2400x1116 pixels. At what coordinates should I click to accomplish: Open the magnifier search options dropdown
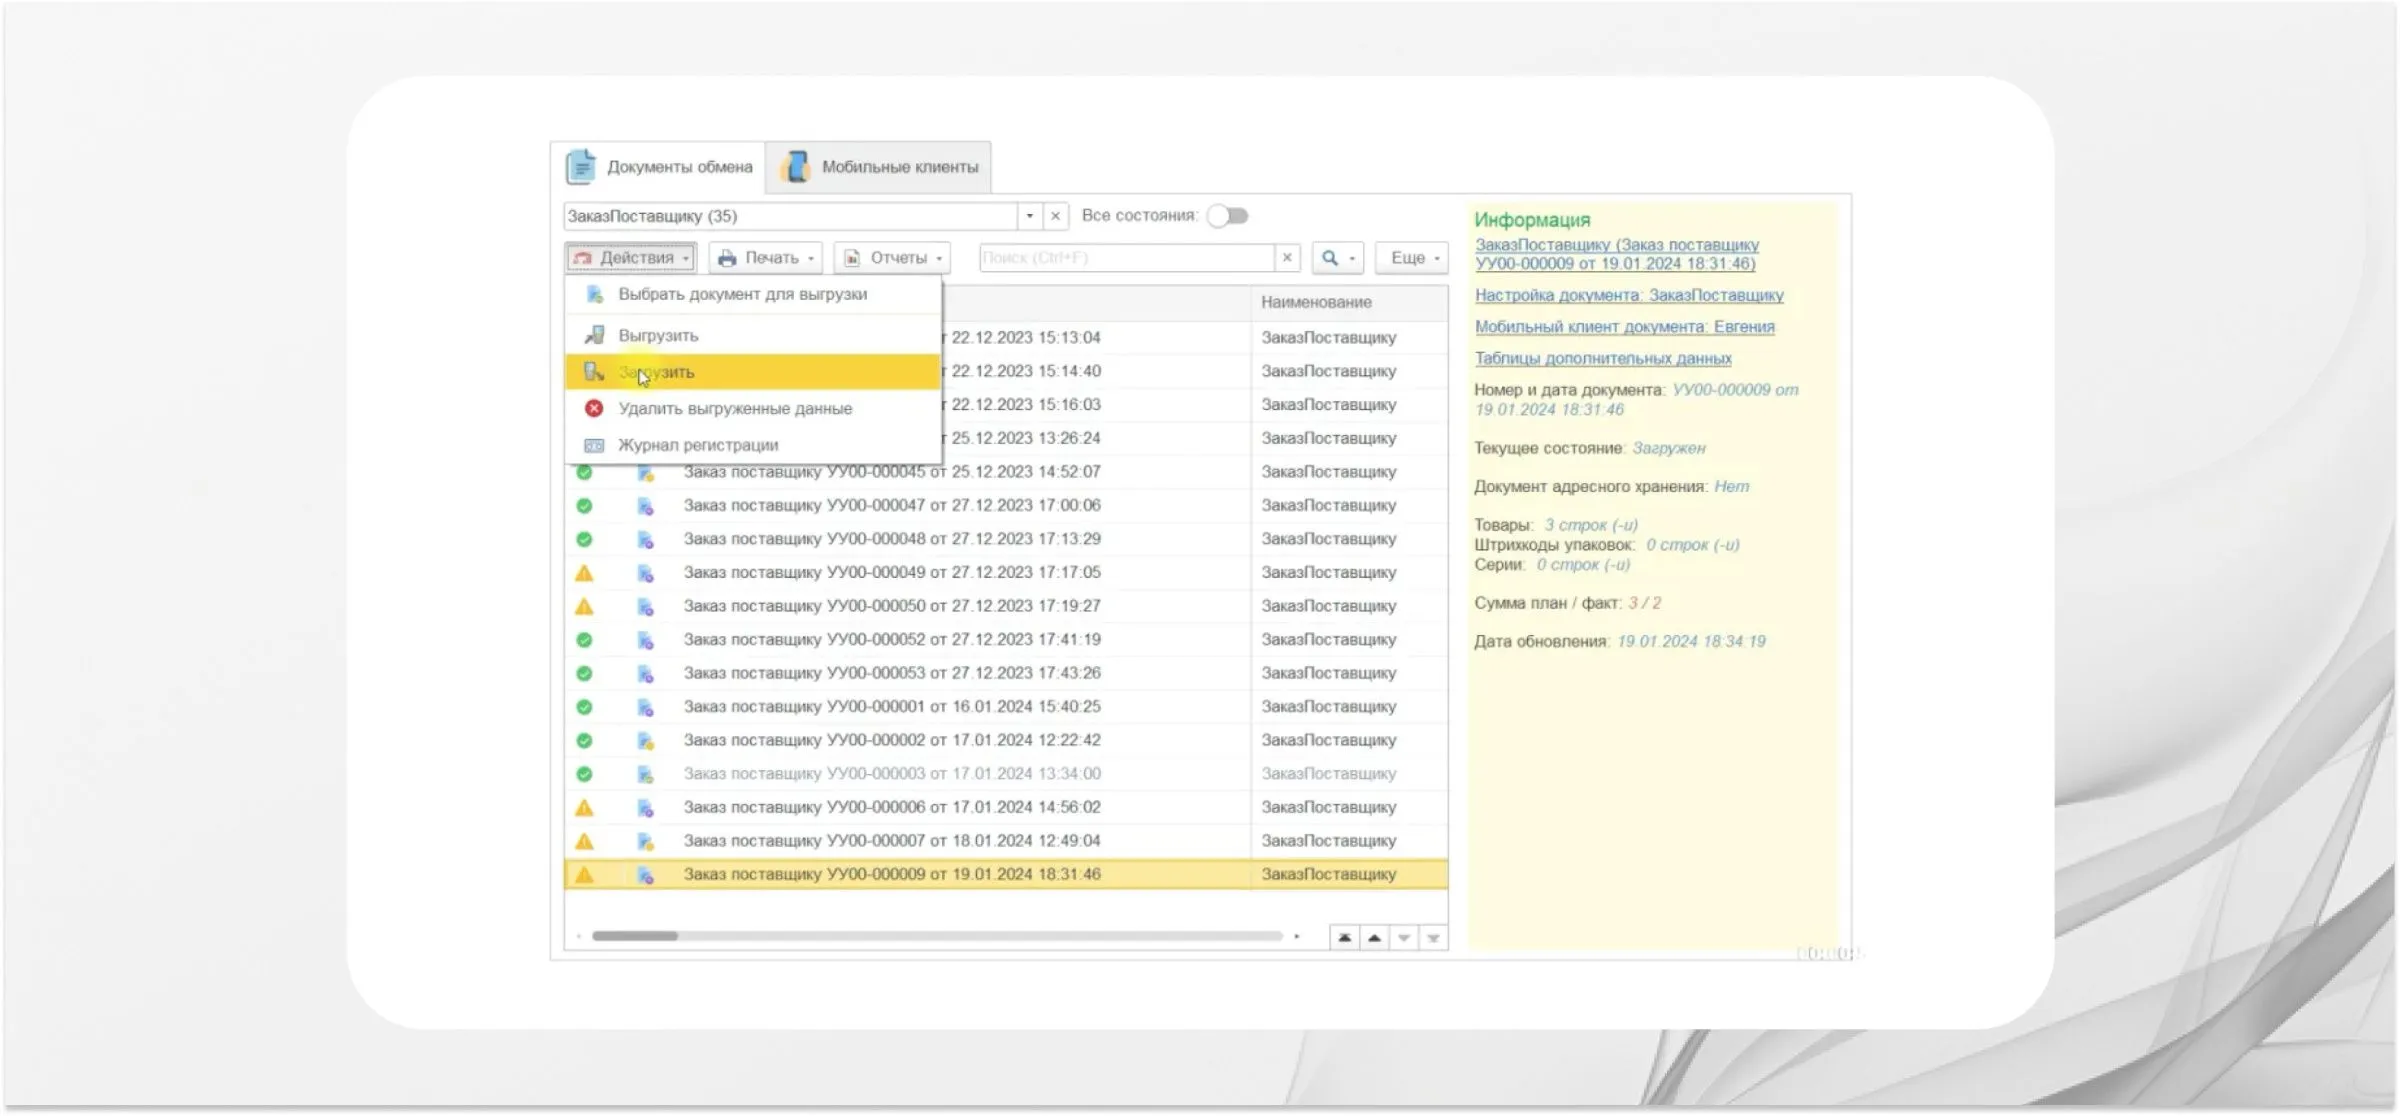(1338, 258)
